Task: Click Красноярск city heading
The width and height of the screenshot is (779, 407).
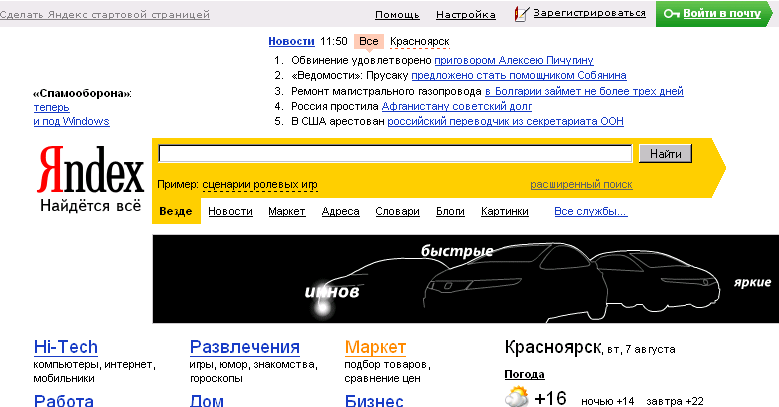Action: 552,347
